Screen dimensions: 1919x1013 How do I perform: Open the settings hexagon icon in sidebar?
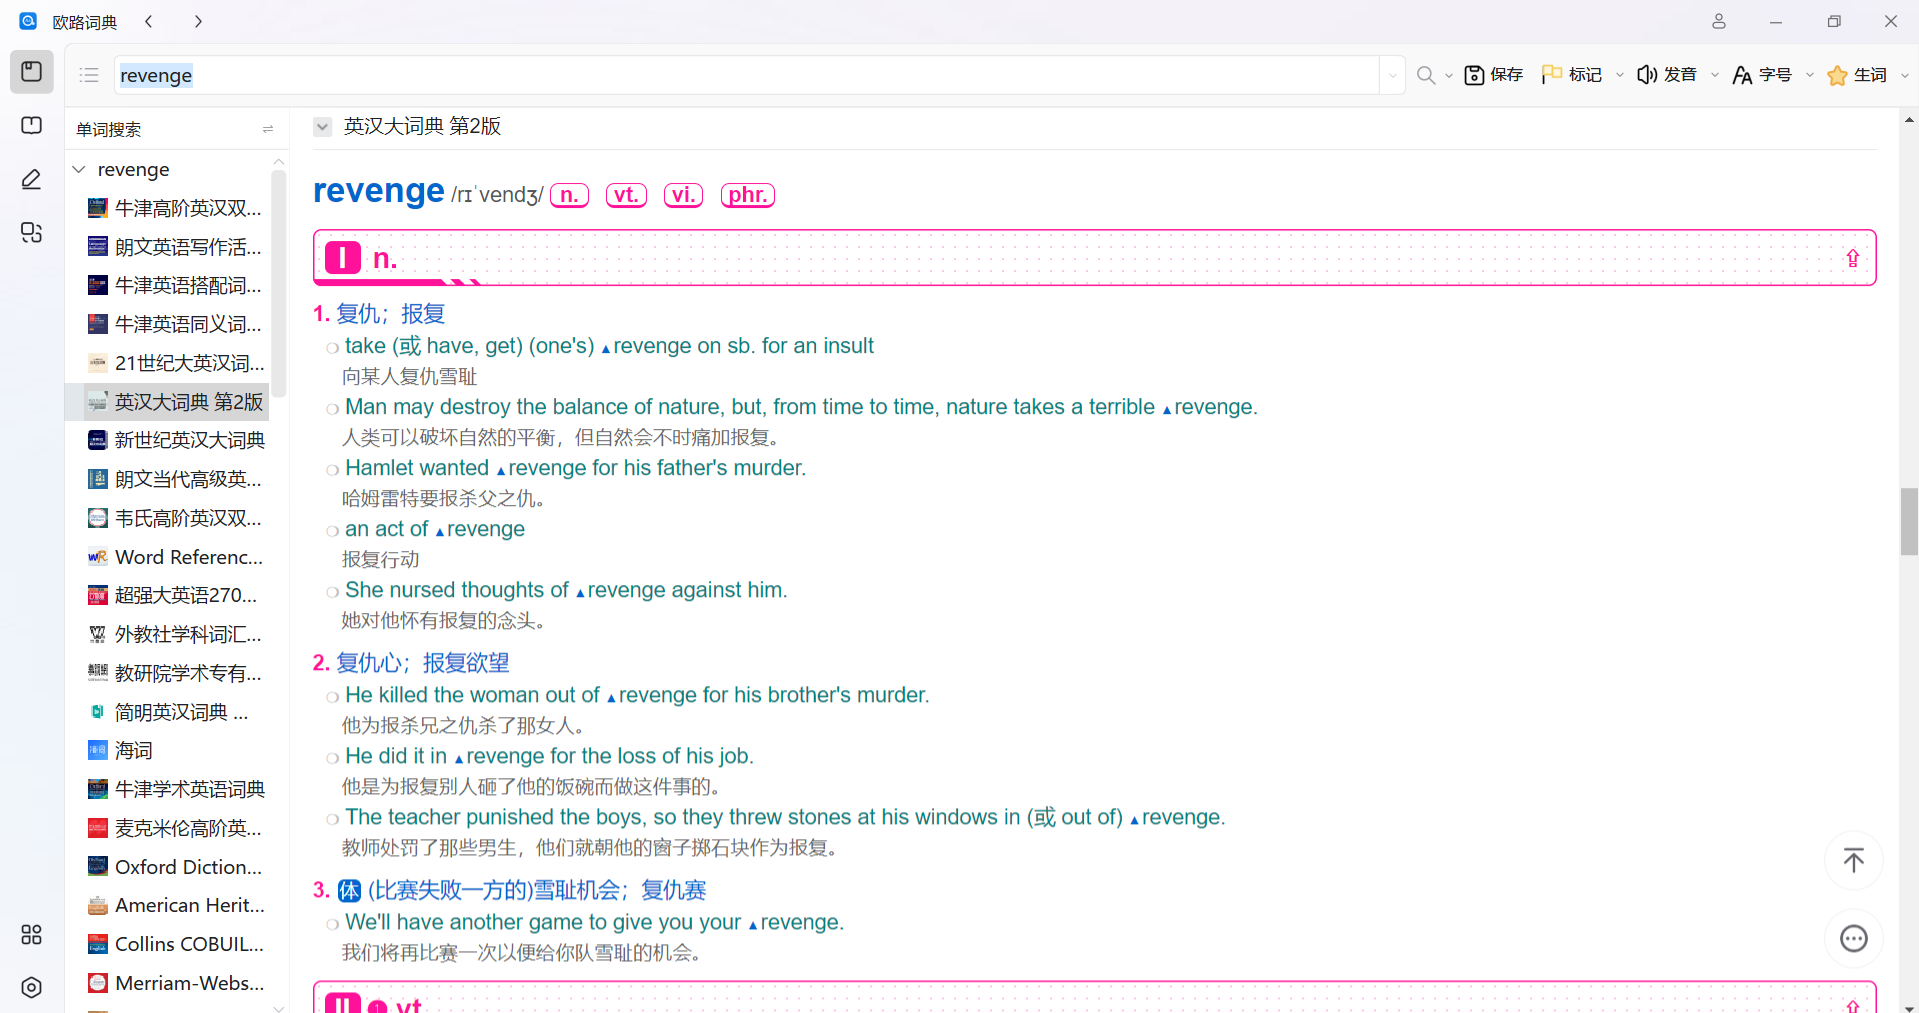[x=32, y=987]
